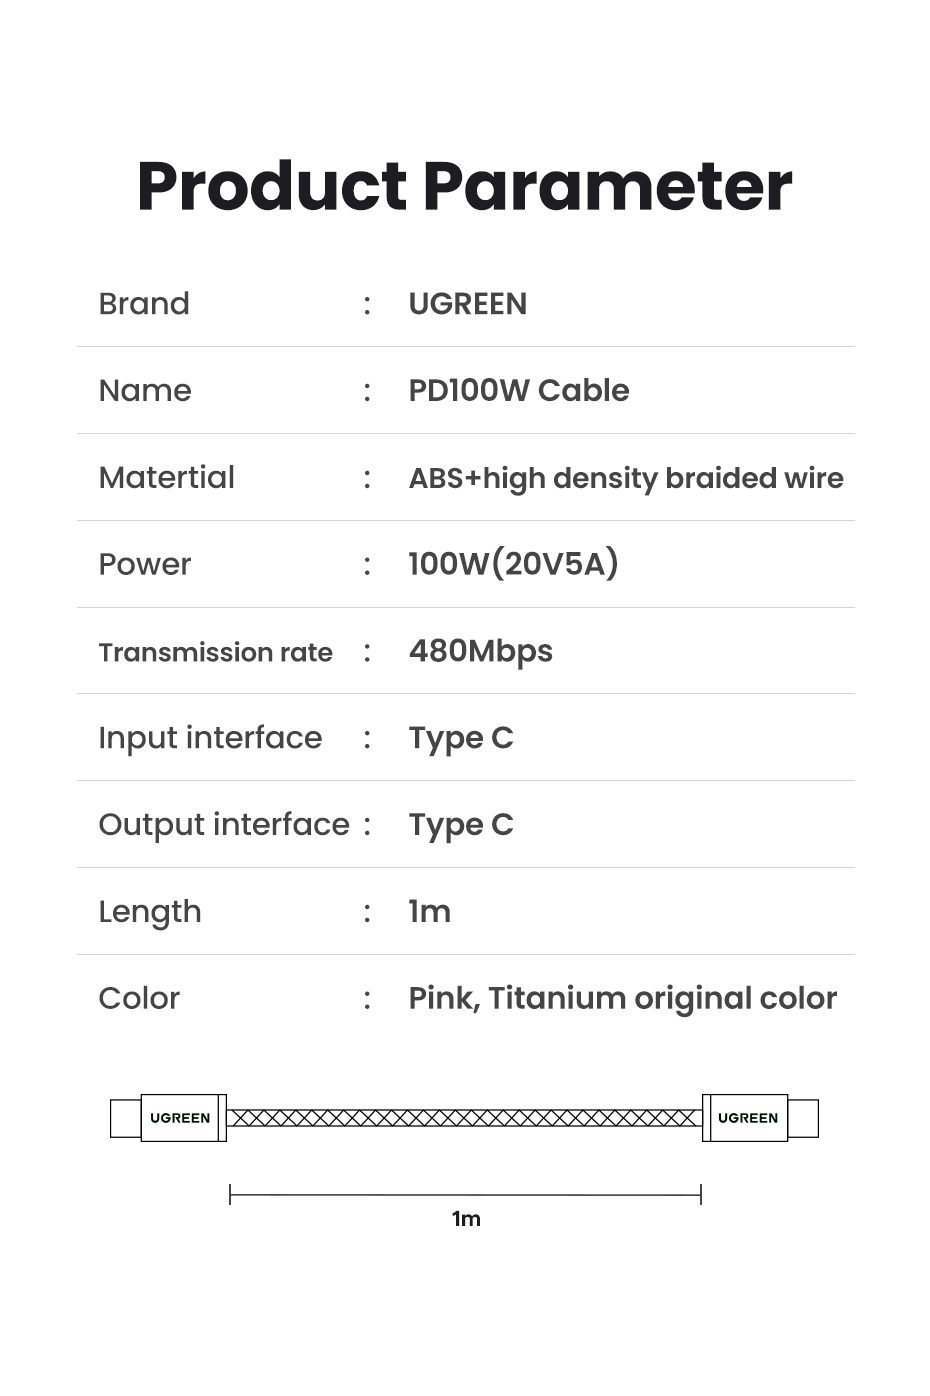The height and width of the screenshot is (1396, 930).
Task: Click the PD100W Cable name value
Action: 518,390
